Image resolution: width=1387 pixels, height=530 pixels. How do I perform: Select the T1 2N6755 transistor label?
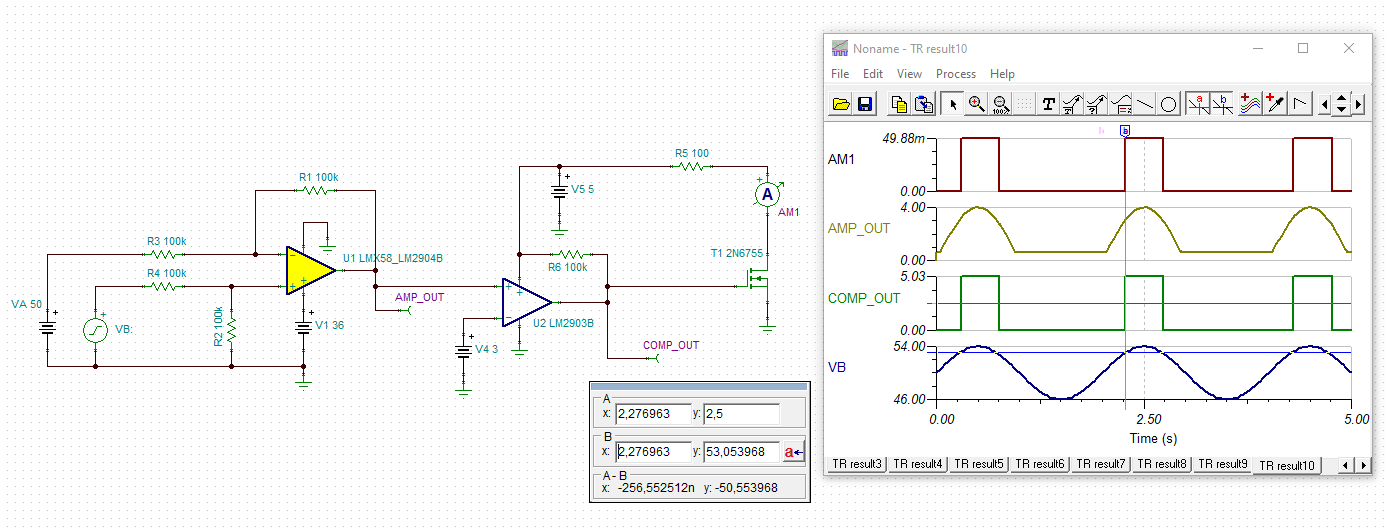pos(736,254)
